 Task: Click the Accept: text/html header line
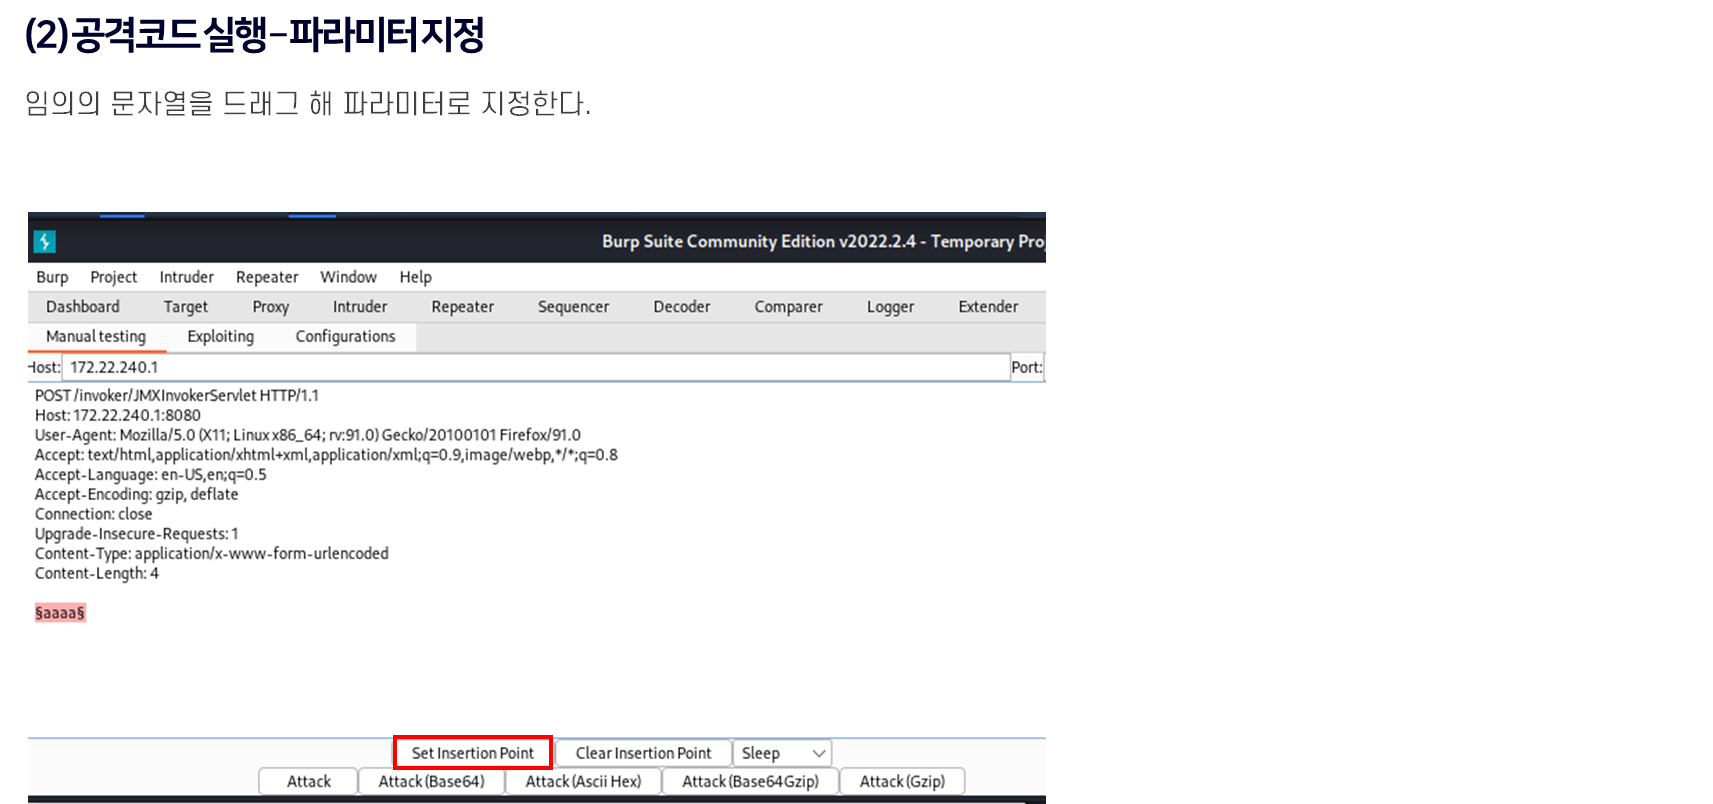point(326,455)
